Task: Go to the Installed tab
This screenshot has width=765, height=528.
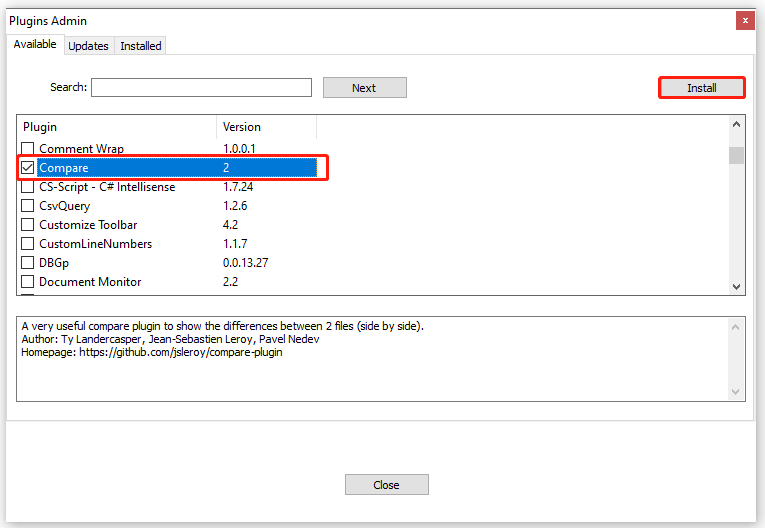Action: coord(141,46)
